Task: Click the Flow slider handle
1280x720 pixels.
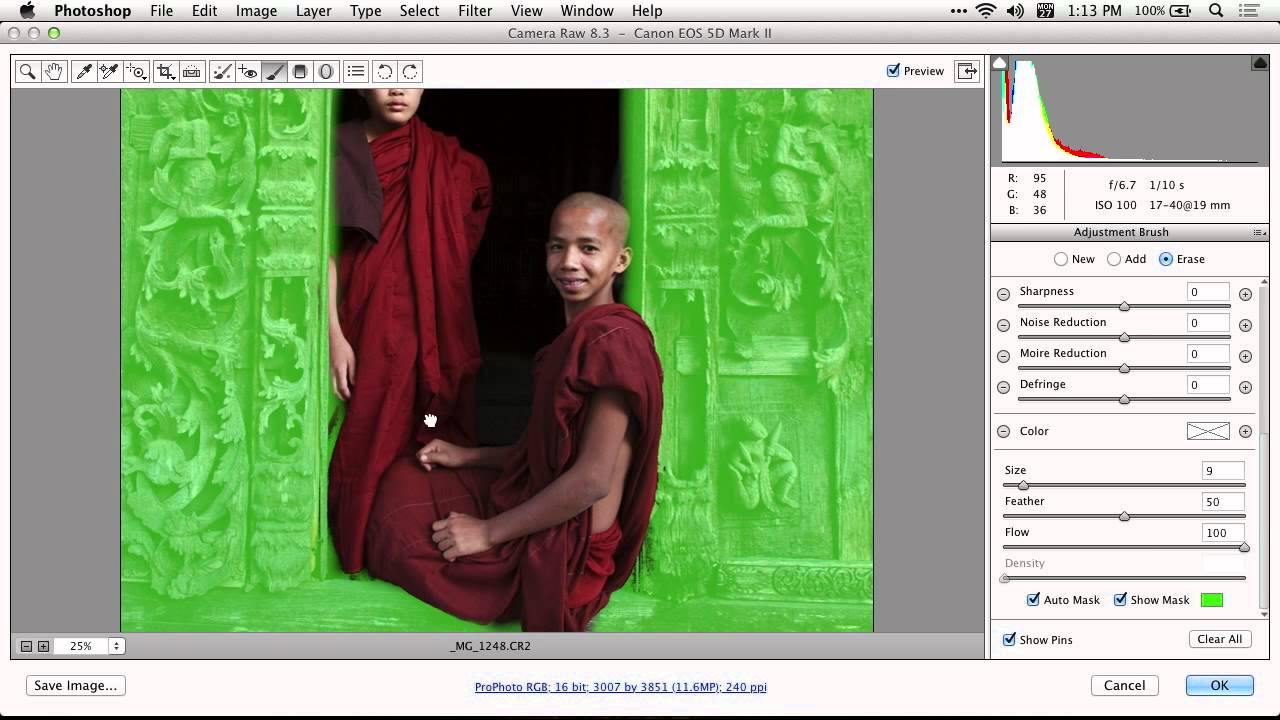Action: click(1244, 547)
